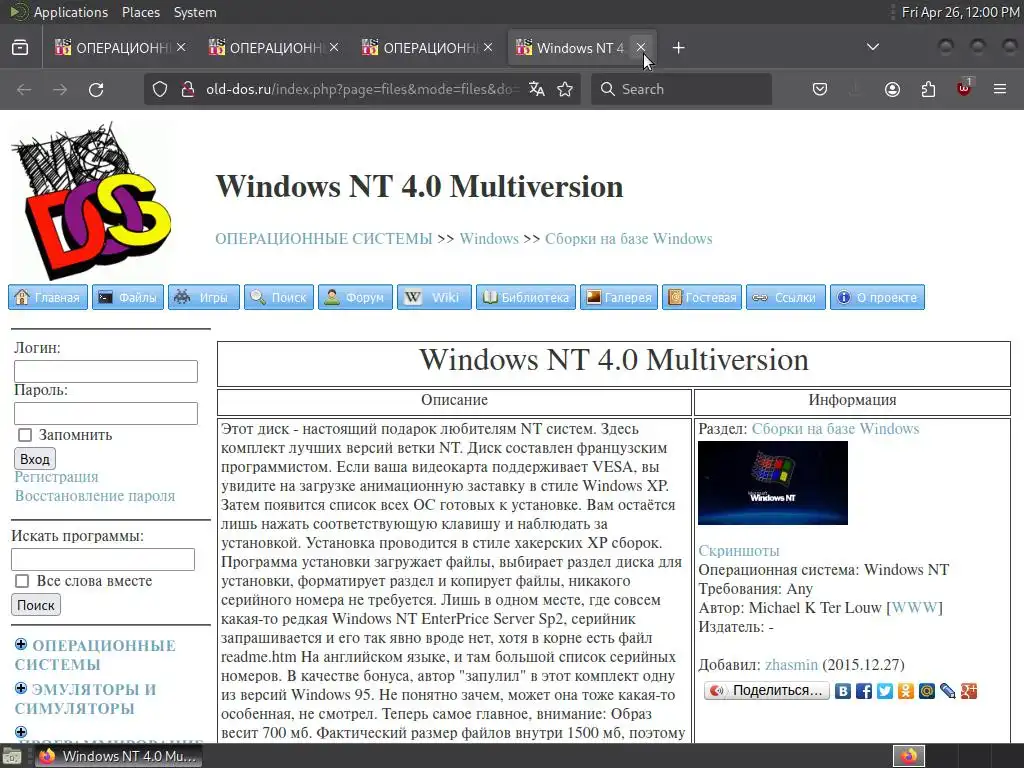This screenshot has width=1024, height=768.
Task: Open the Firefox hamburger menu
Action: tap(1000, 89)
